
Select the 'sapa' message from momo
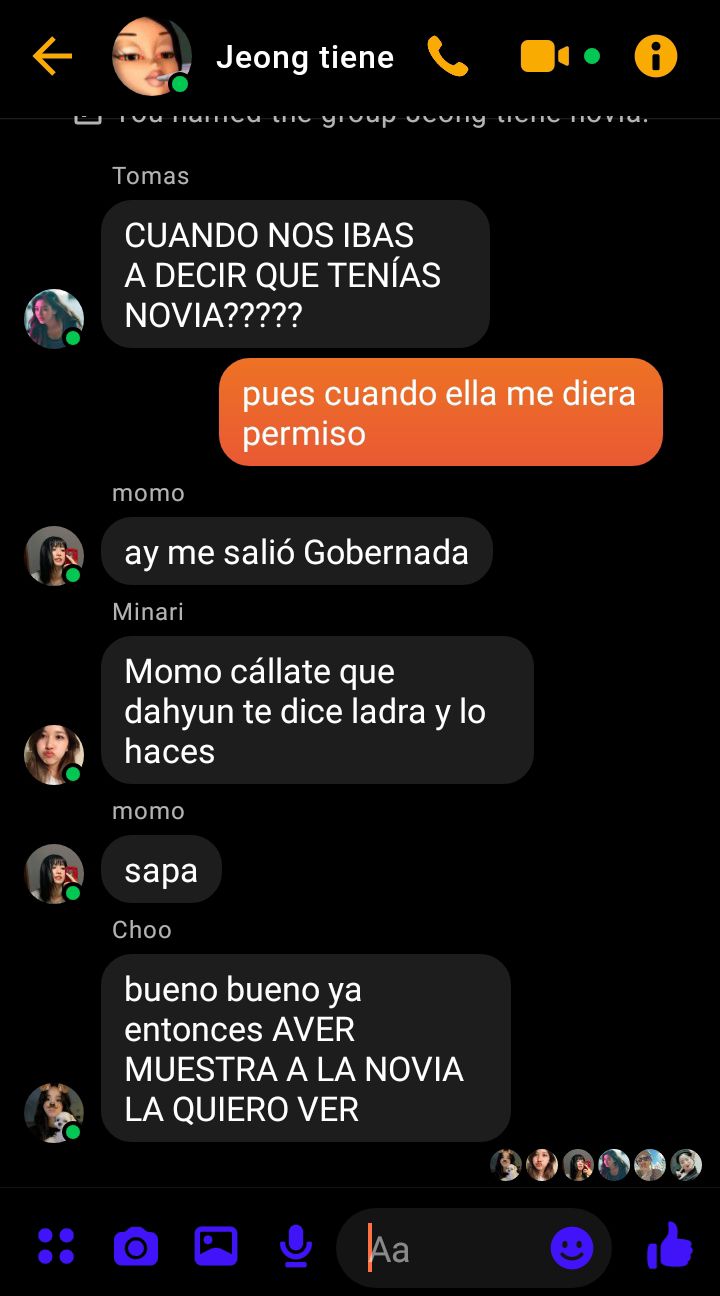161,870
